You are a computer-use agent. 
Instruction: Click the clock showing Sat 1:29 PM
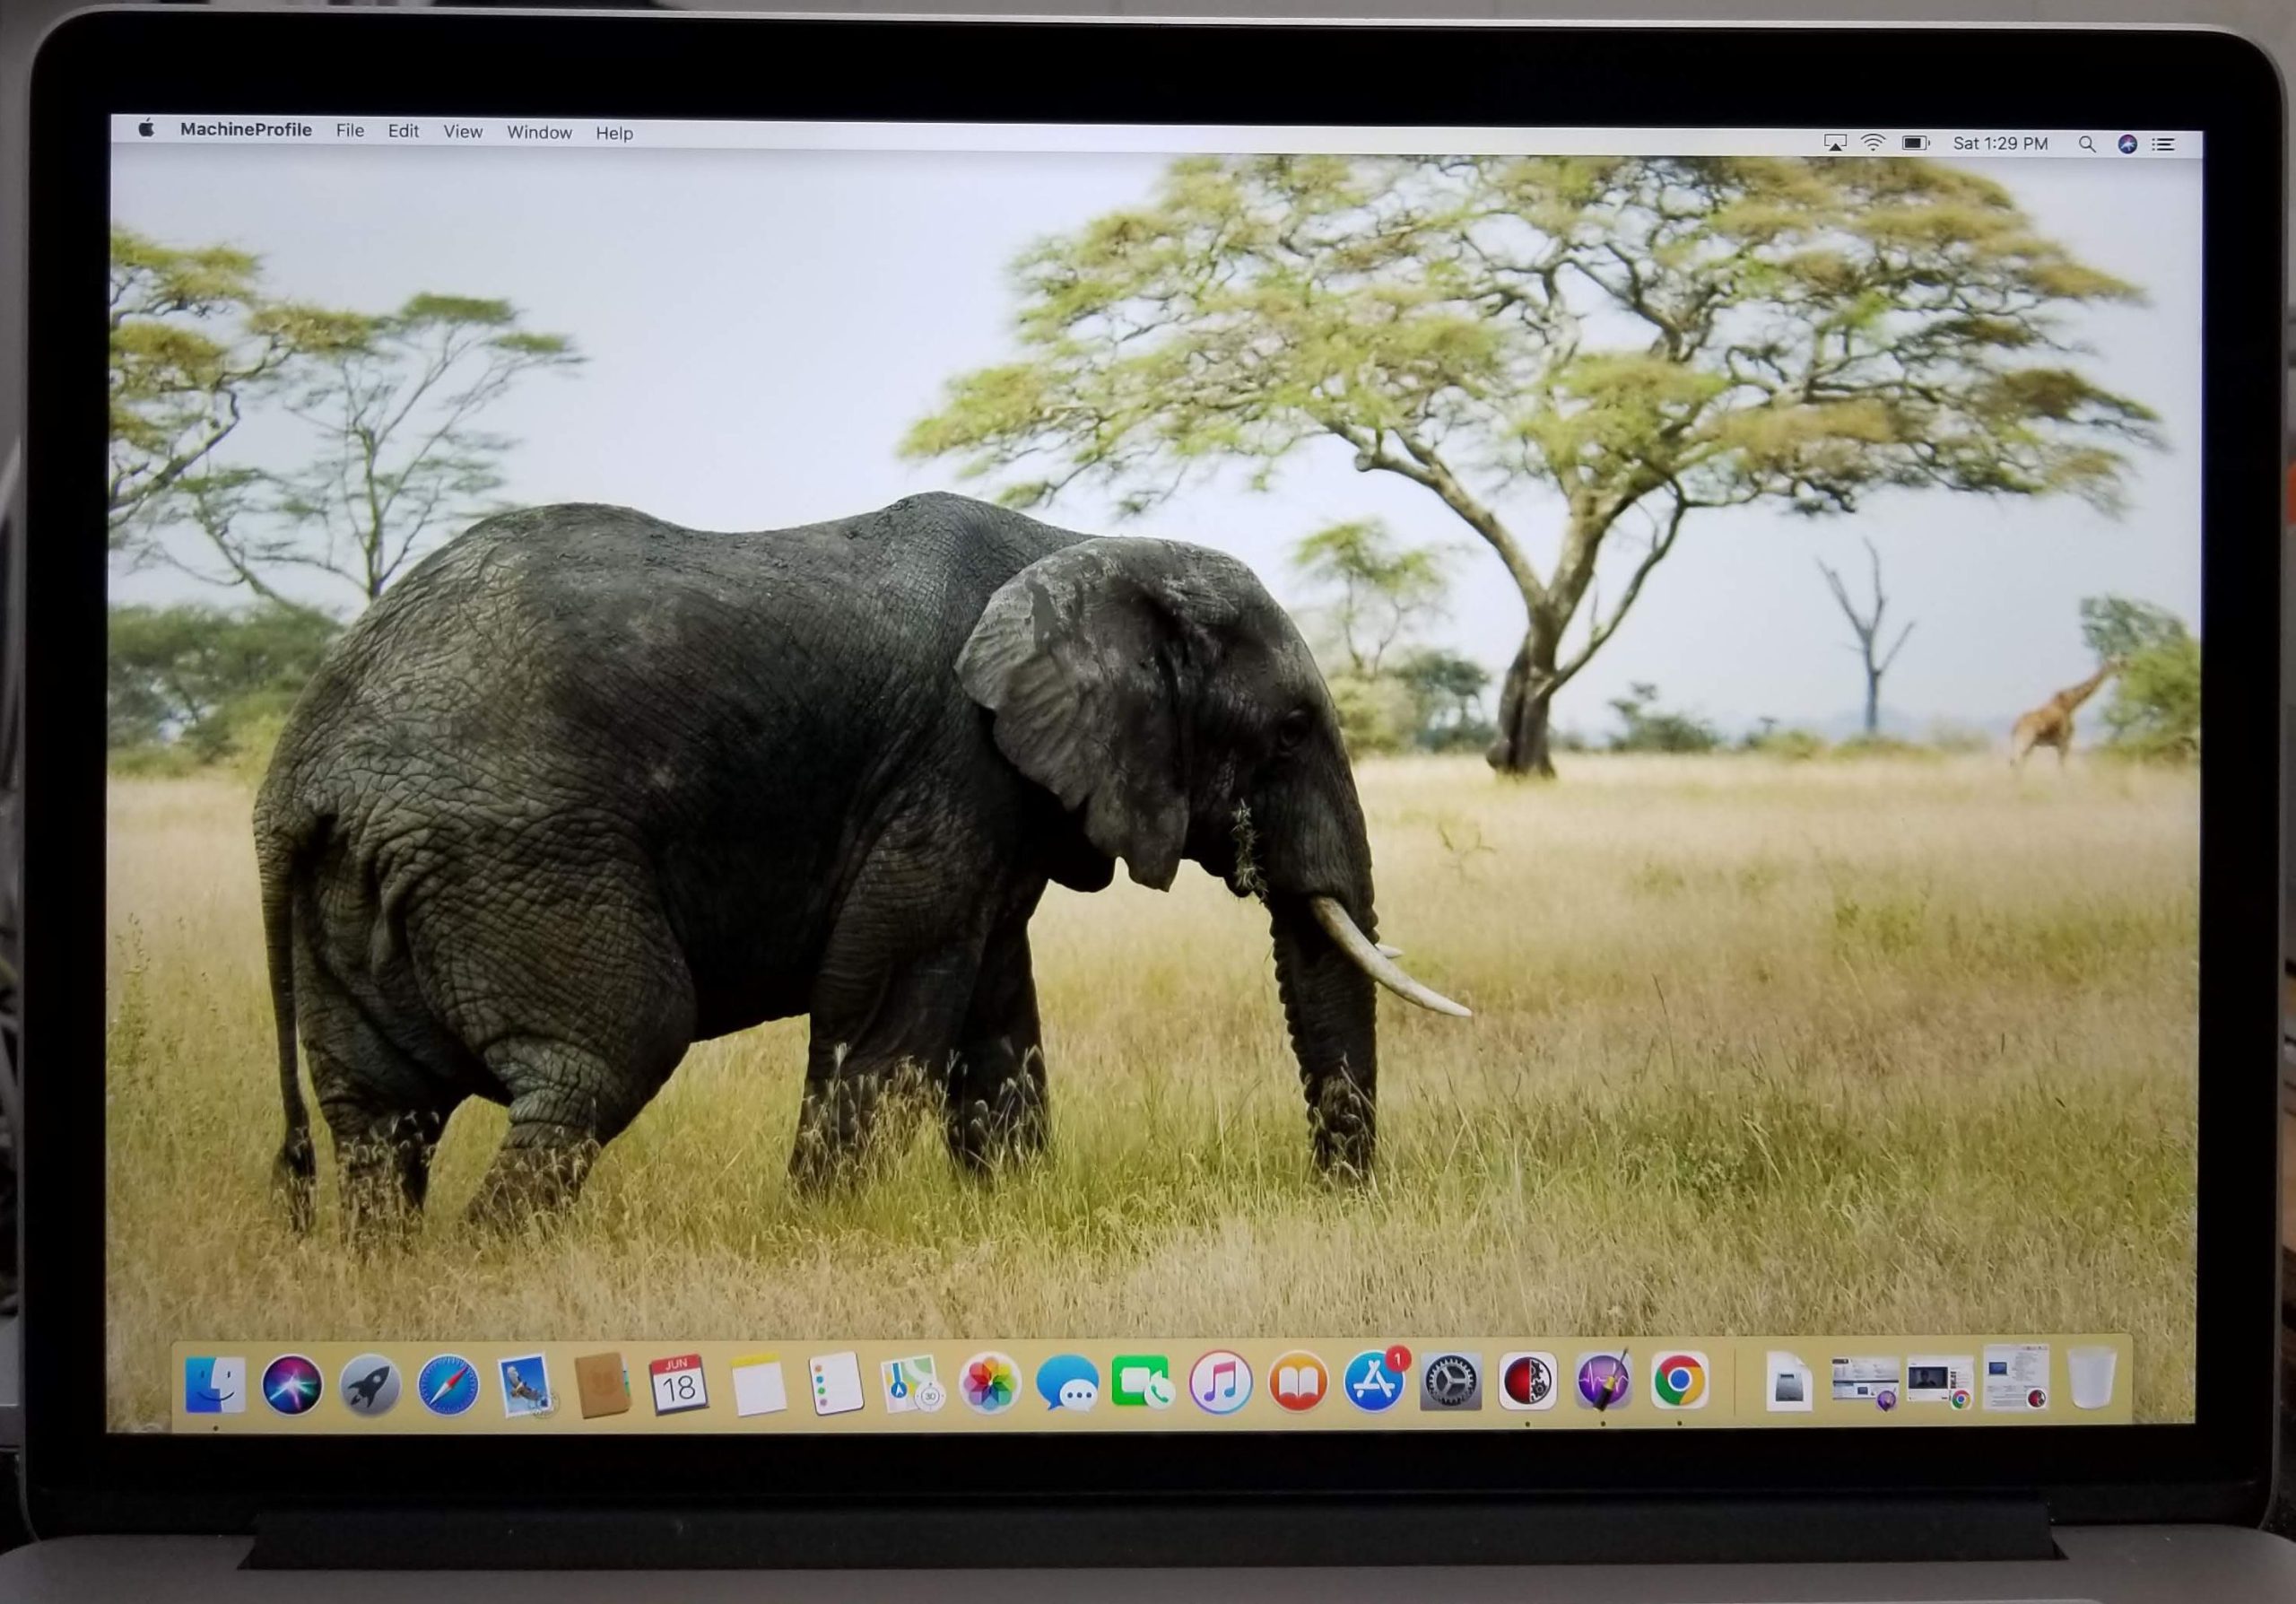(x=2000, y=144)
